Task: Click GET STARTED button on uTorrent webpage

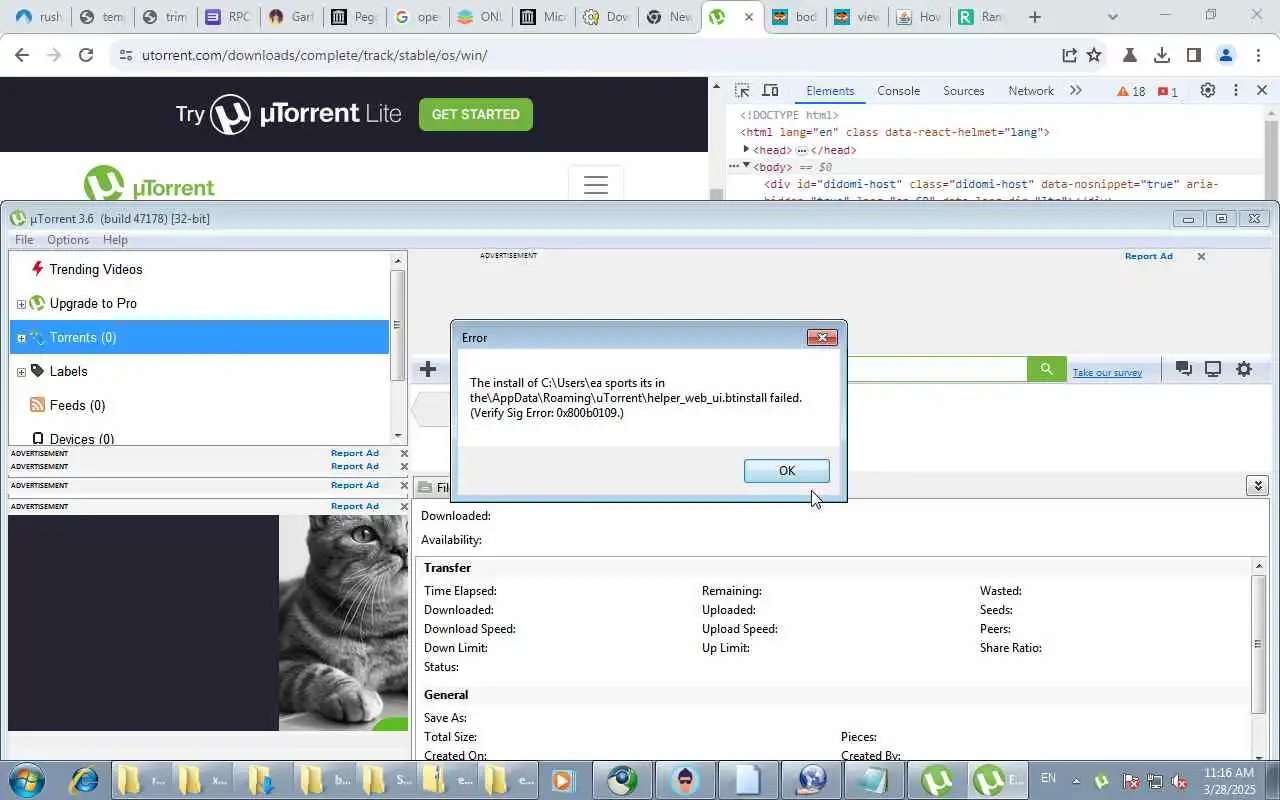Action: 475,114
